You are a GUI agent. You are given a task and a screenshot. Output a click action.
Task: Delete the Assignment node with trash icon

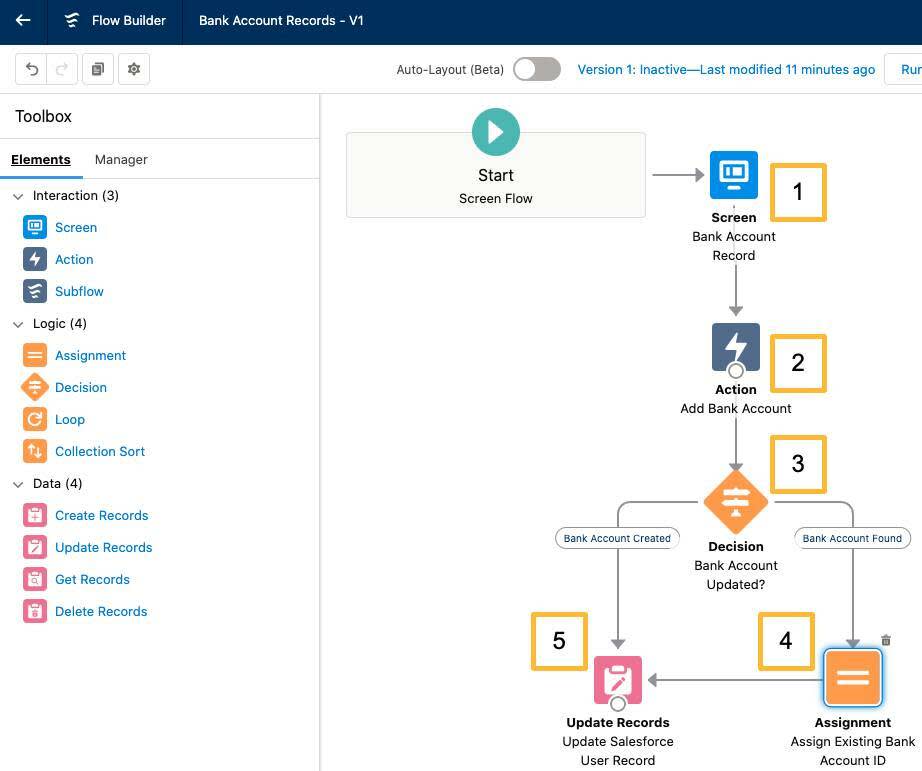885,639
